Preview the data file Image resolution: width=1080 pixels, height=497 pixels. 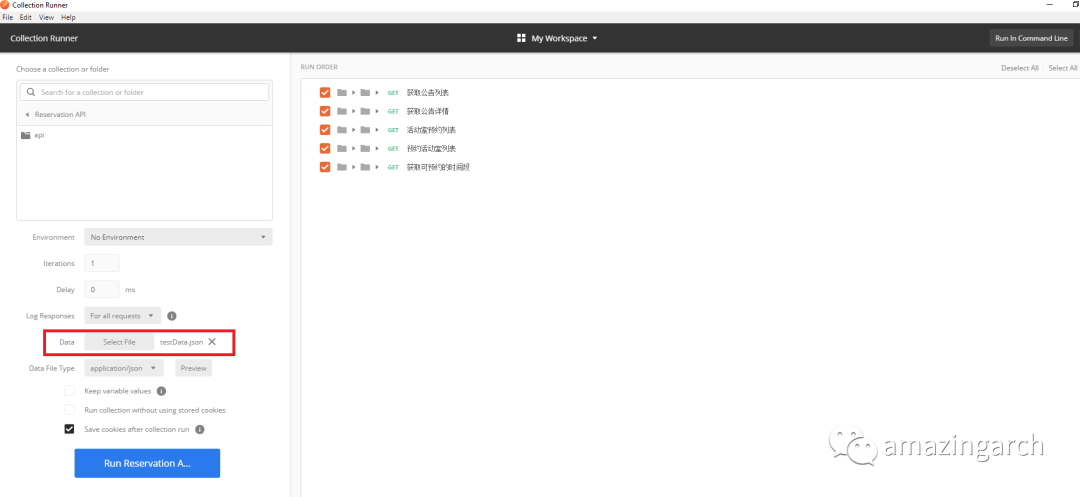[194, 368]
